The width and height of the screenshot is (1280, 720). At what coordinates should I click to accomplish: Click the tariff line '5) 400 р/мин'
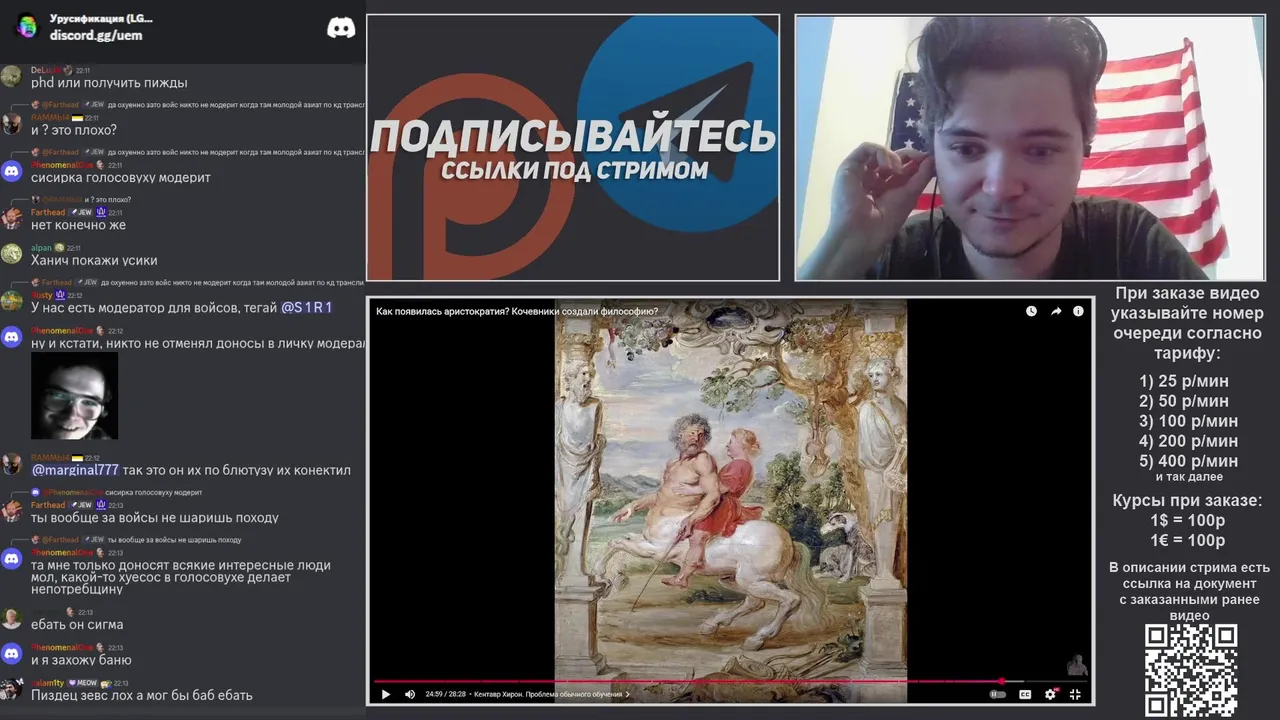[1188, 461]
